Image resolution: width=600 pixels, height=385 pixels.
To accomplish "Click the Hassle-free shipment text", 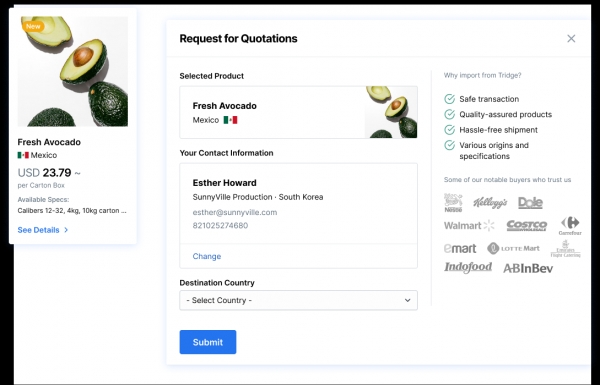I will coord(498,130).
